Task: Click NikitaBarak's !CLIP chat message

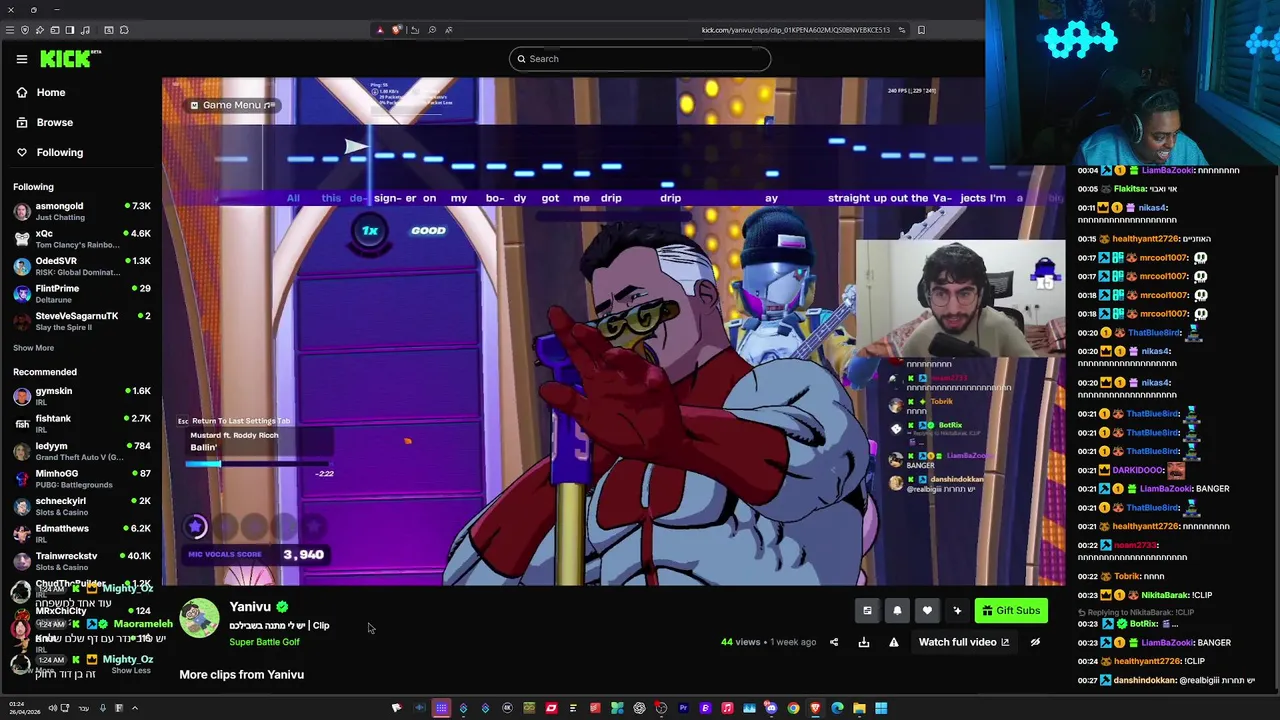Action: point(1147,595)
